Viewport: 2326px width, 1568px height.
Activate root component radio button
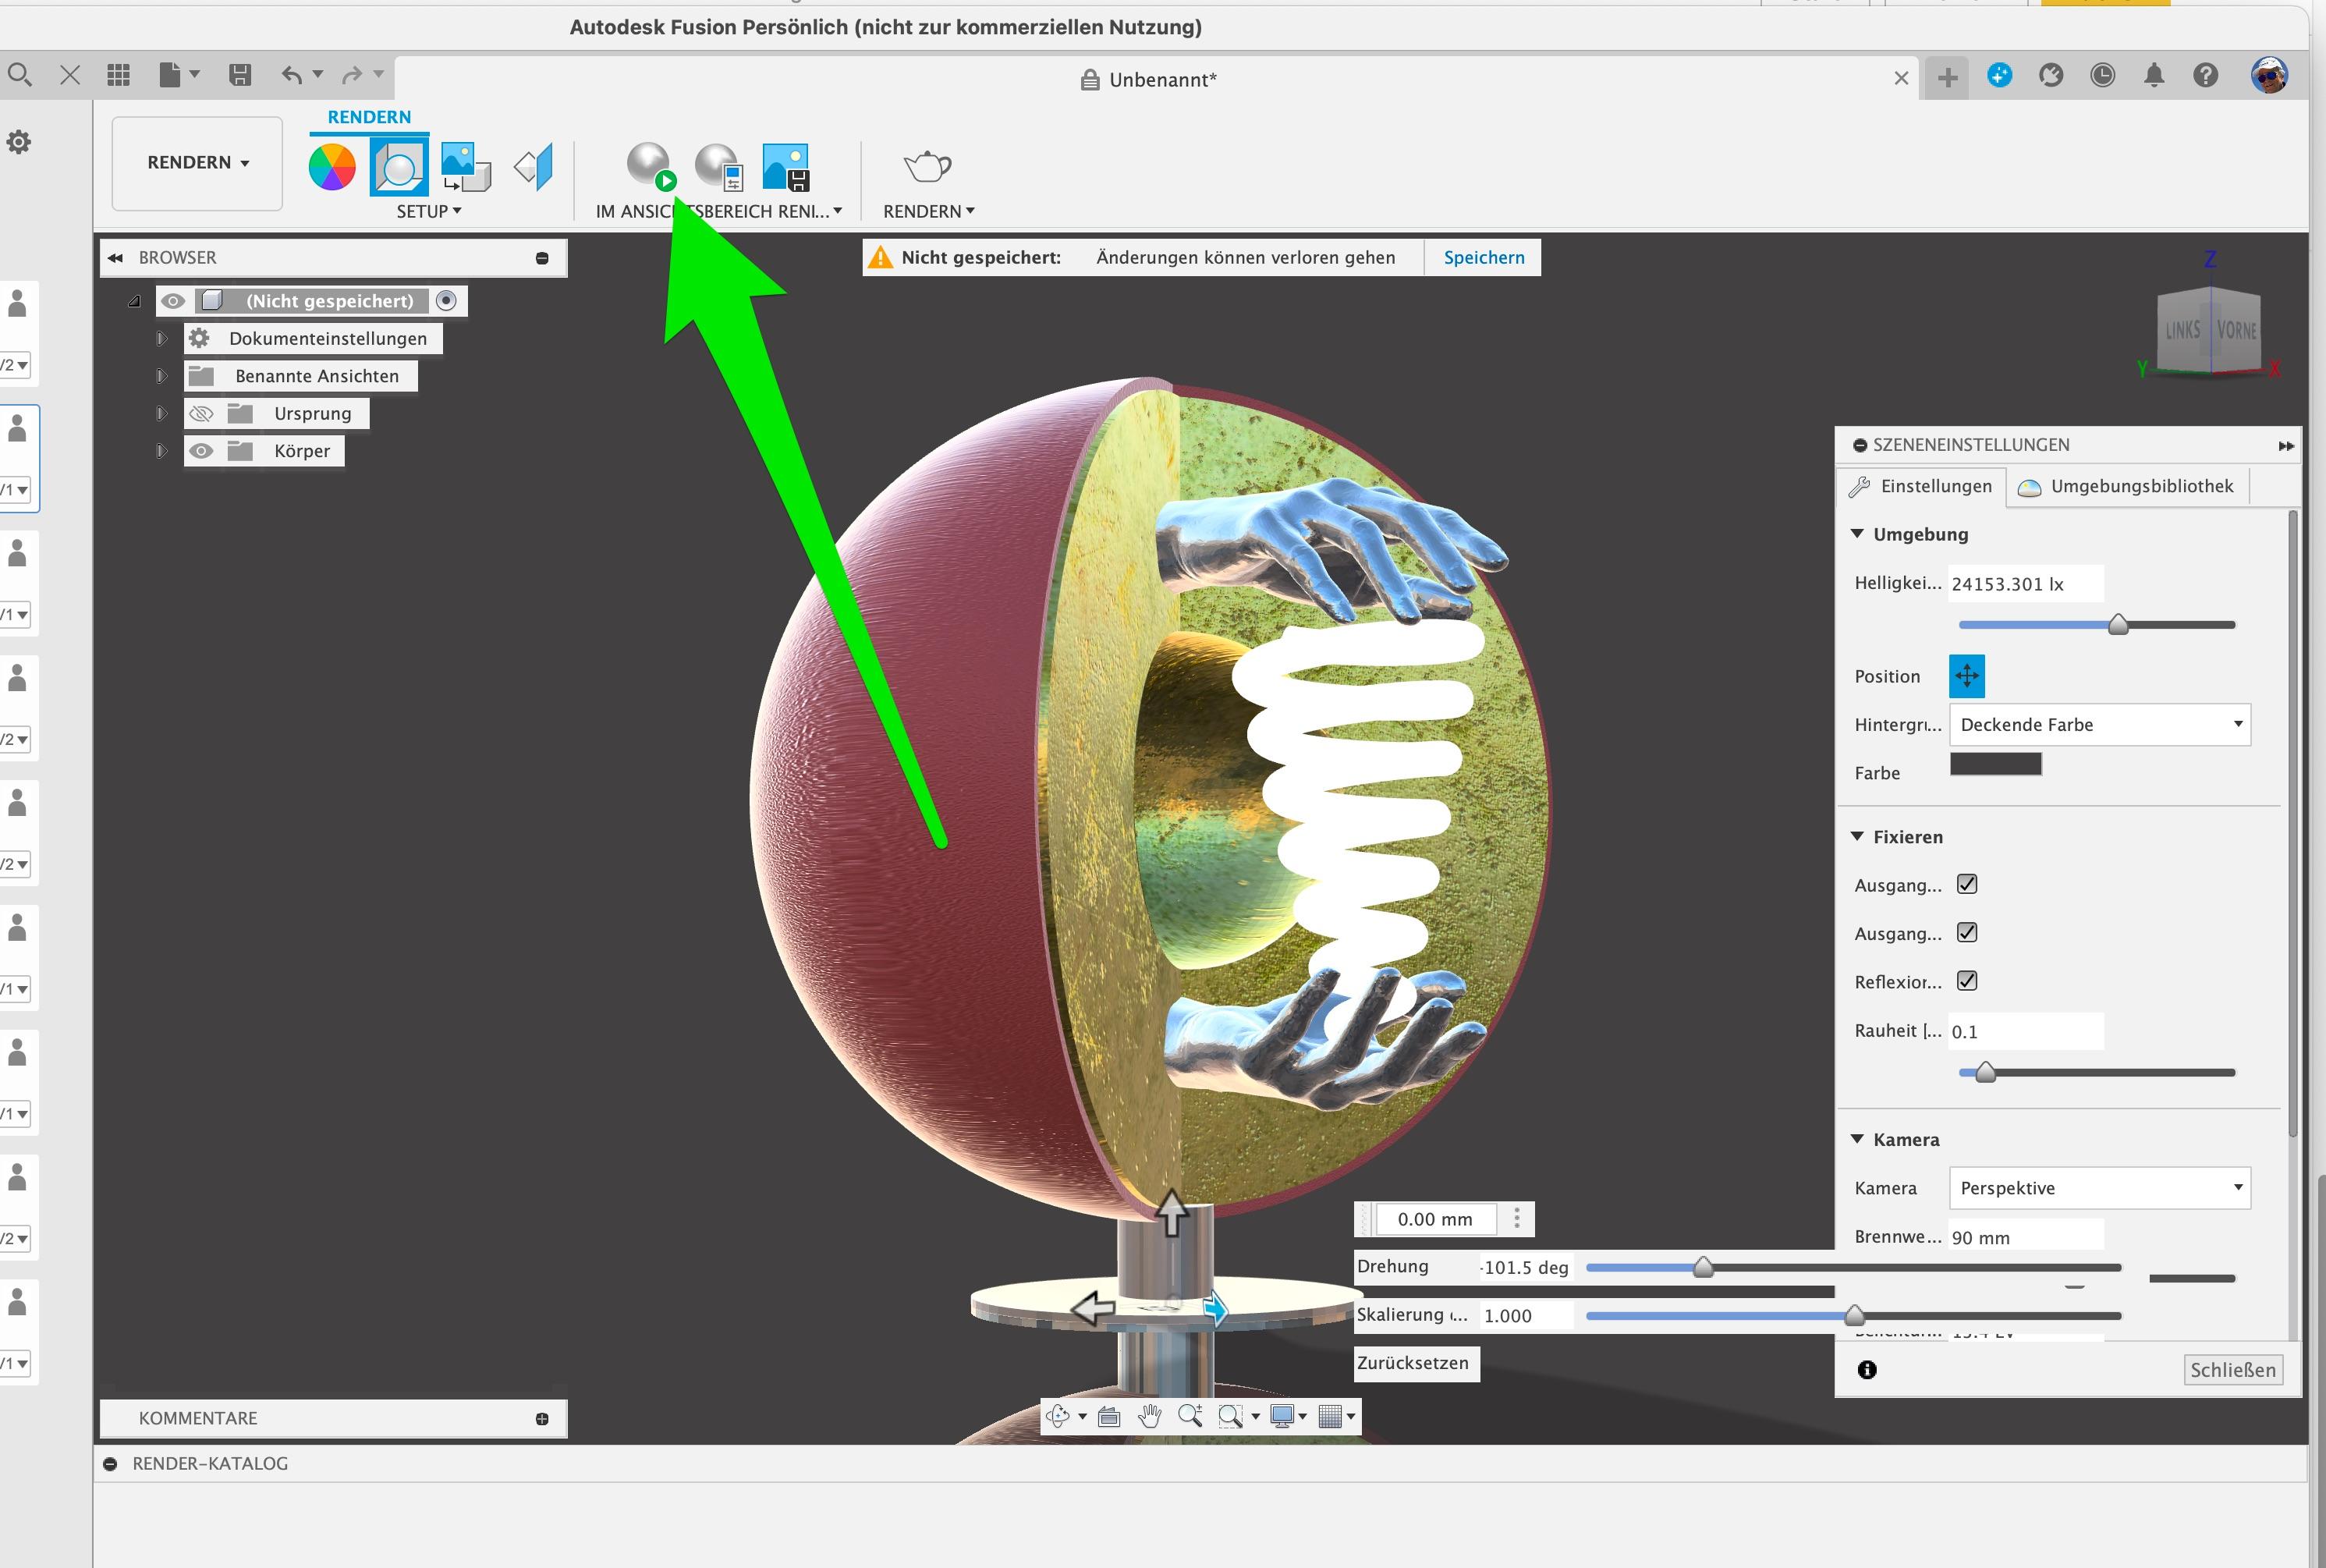click(x=447, y=300)
